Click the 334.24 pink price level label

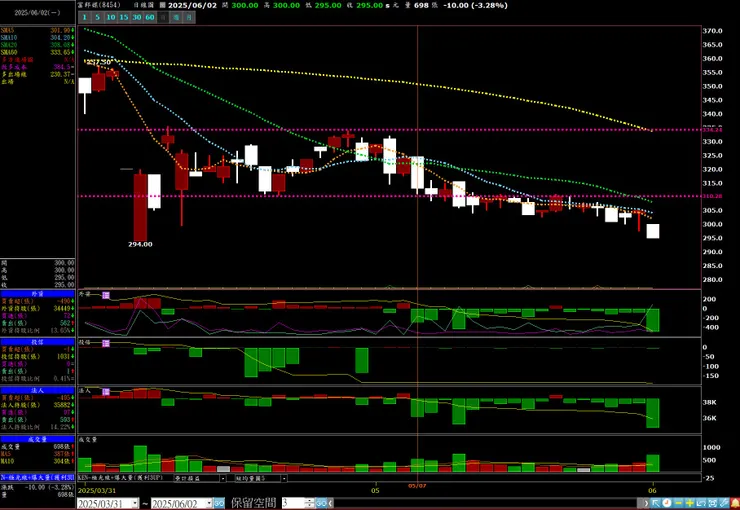[x=713, y=129]
